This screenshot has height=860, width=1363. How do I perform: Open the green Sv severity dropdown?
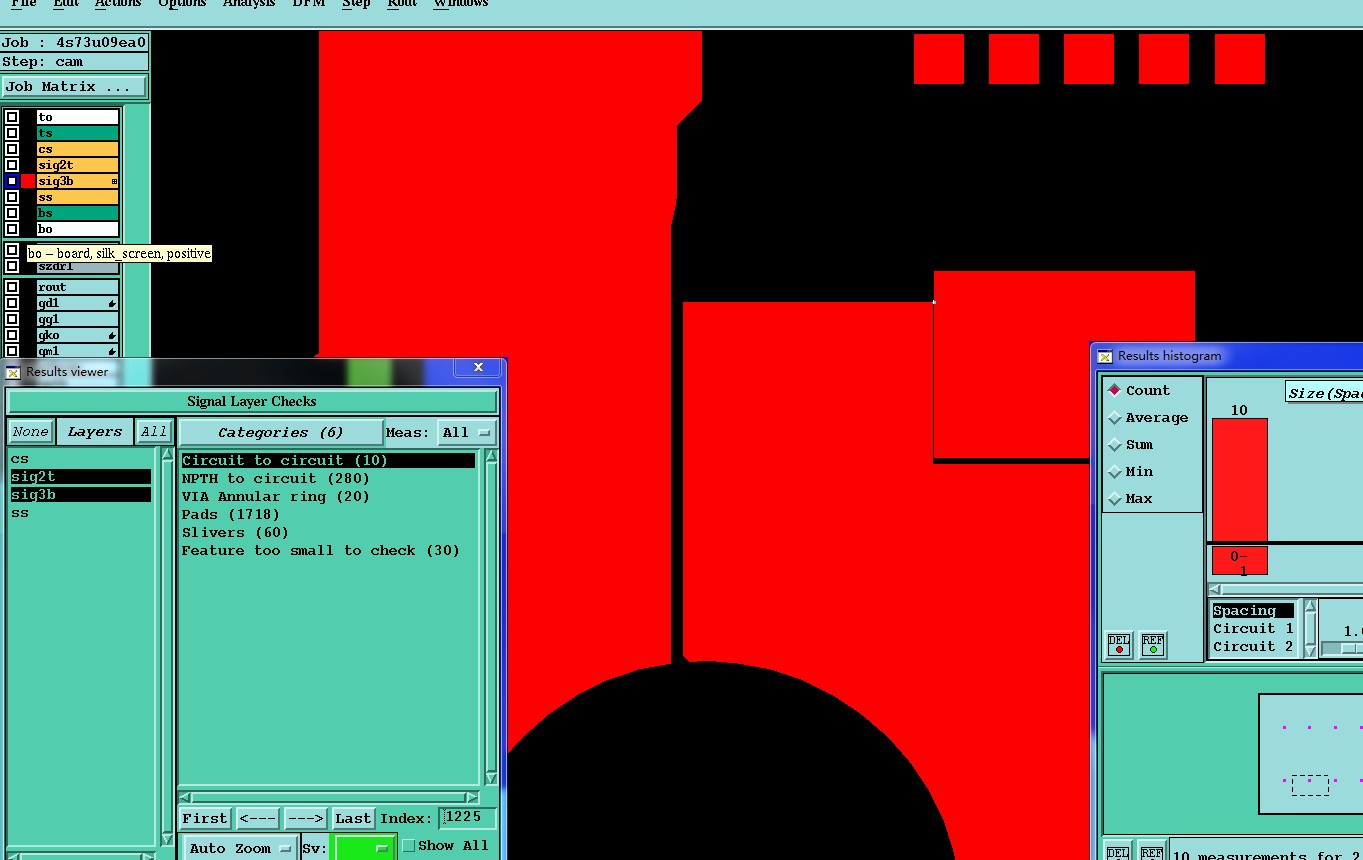363,848
